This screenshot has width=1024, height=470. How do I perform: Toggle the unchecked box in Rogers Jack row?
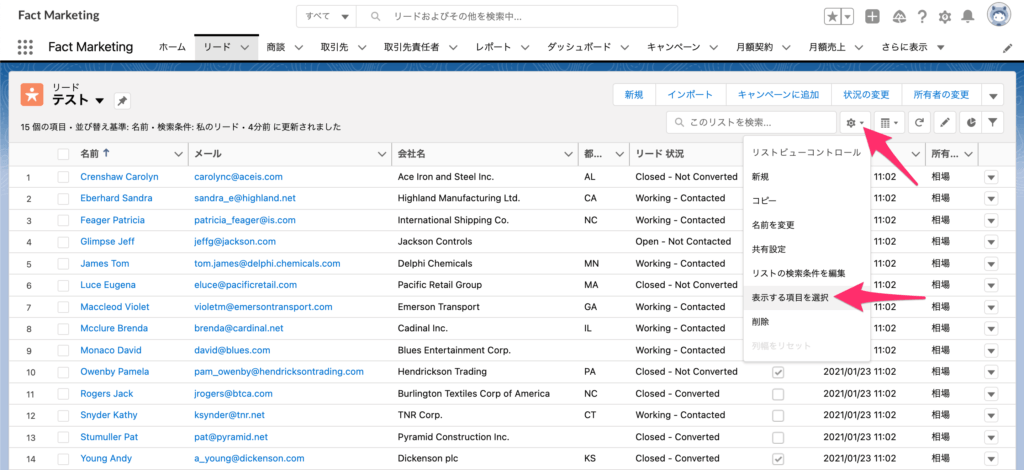click(778, 394)
